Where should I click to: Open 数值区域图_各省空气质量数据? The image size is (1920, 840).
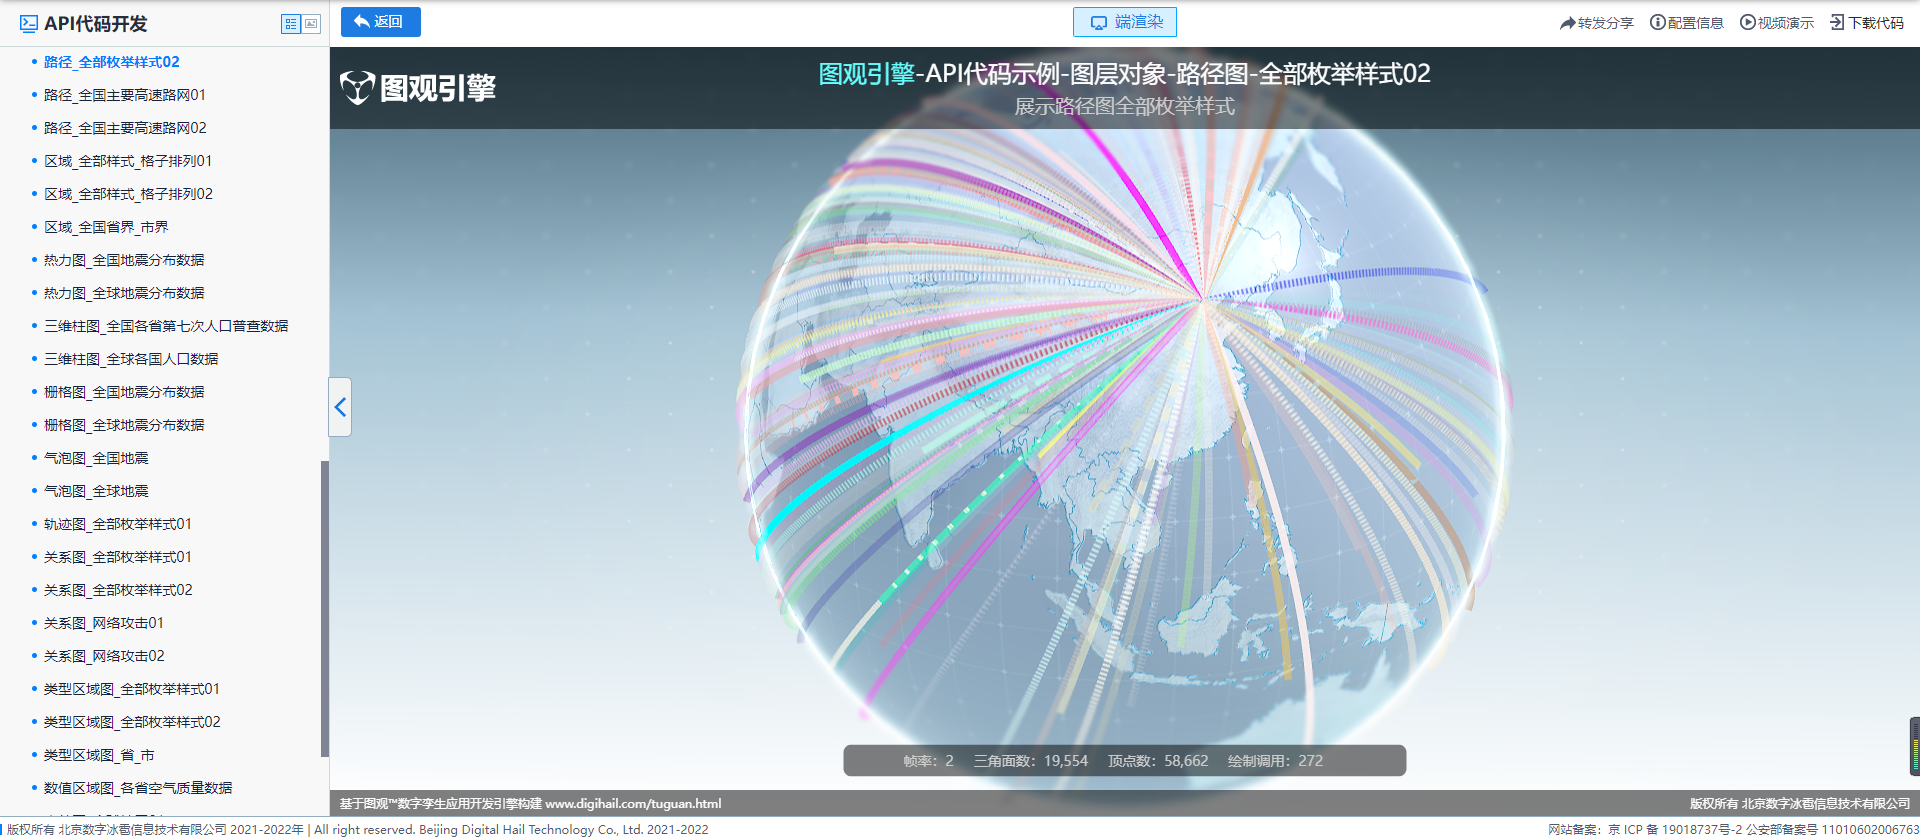coord(138,788)
